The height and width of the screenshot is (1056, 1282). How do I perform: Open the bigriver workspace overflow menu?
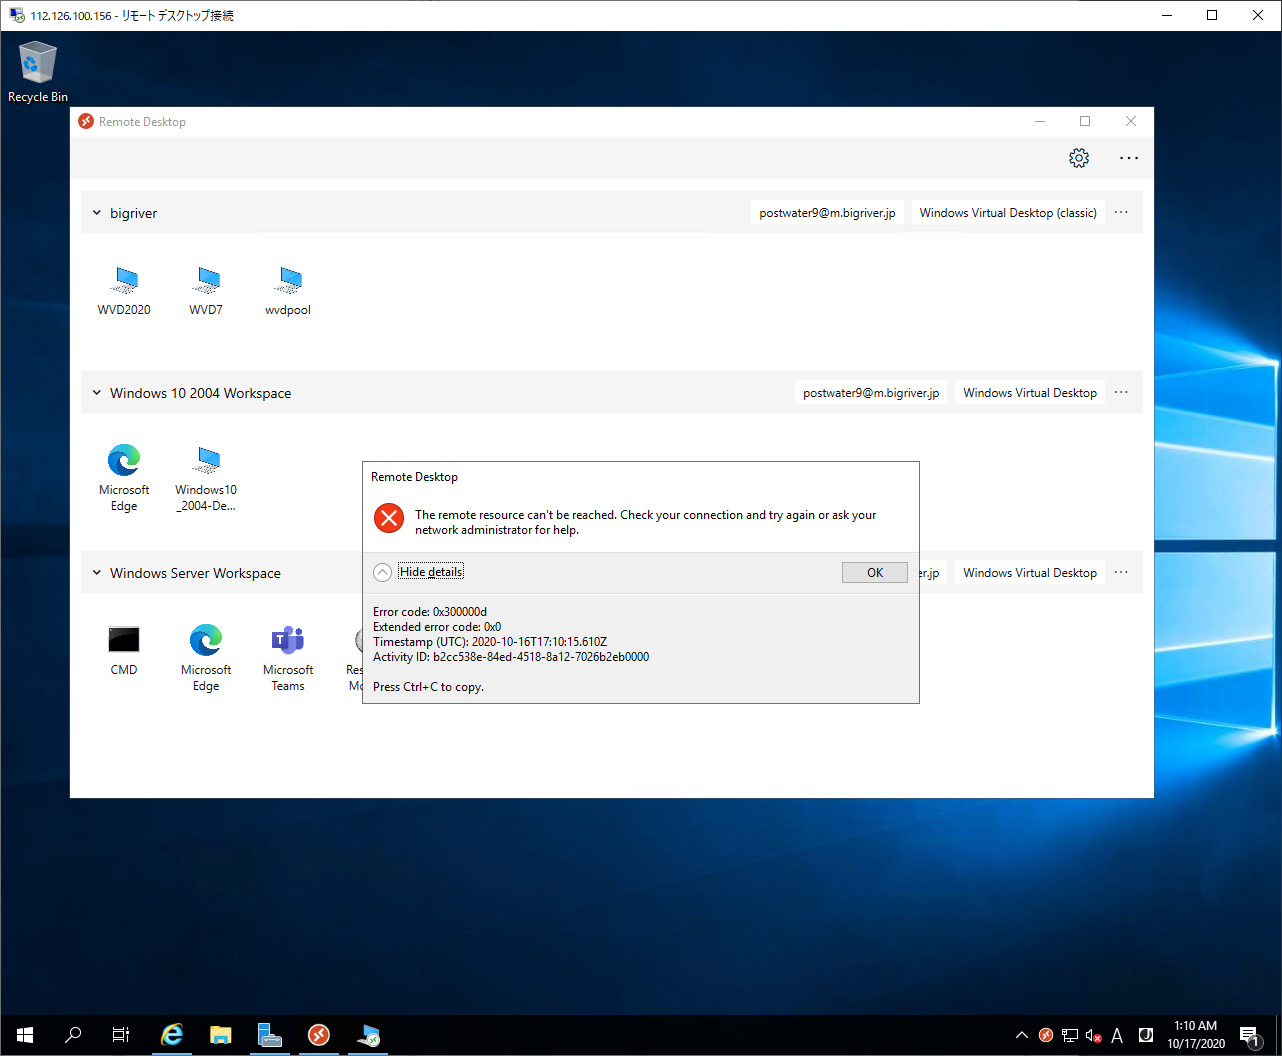(1120, 212)
